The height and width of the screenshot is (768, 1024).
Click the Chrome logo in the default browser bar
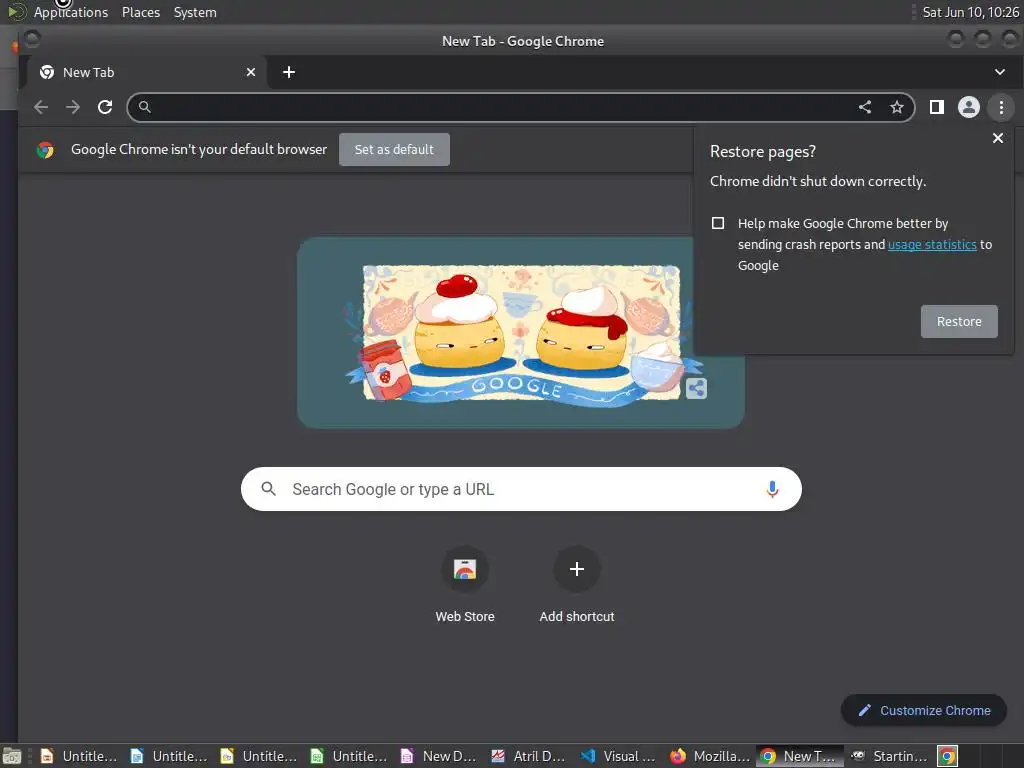[45, 150]
